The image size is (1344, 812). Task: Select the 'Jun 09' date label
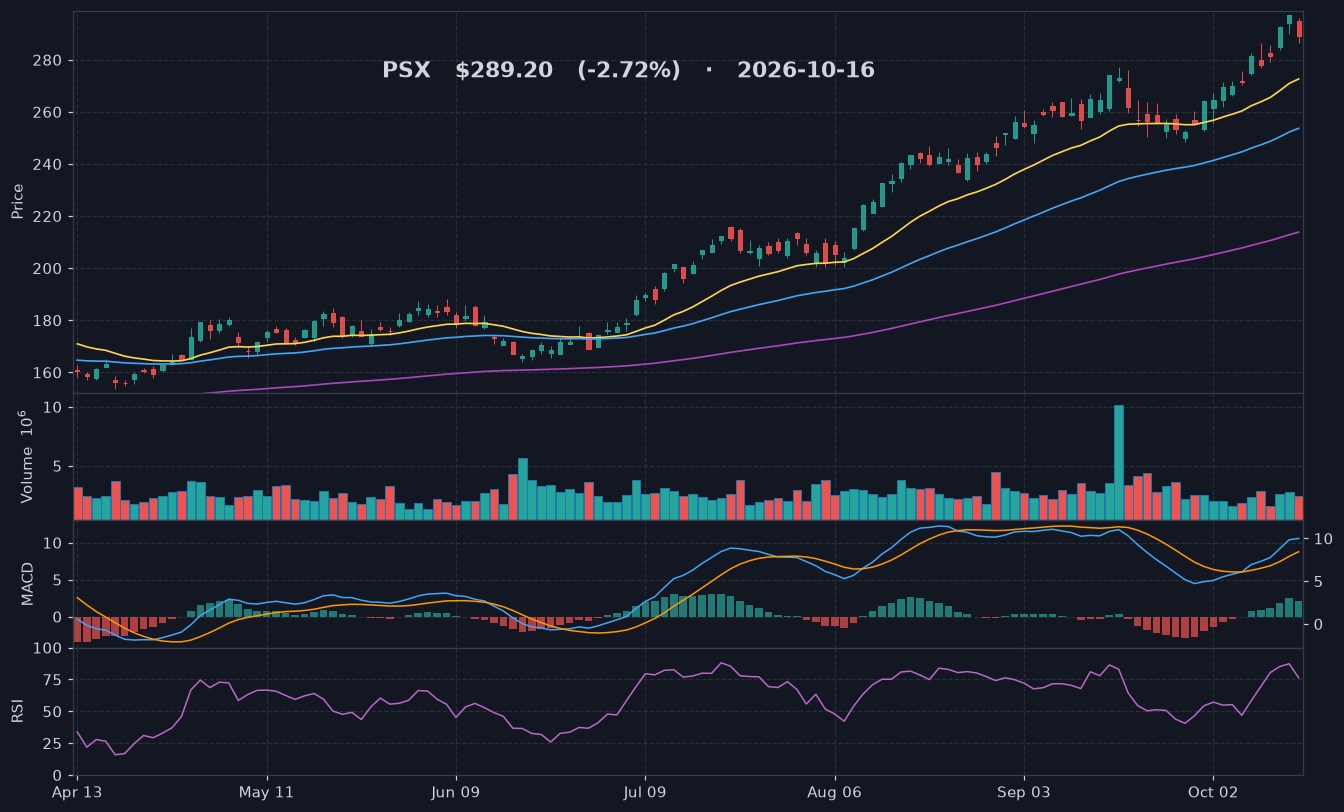[456, 792]
